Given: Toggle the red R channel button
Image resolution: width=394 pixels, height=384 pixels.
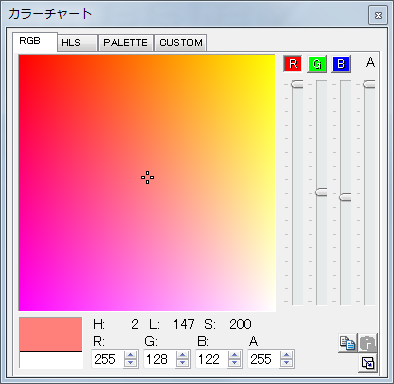Looking at the screenshot, I should 293,64.
